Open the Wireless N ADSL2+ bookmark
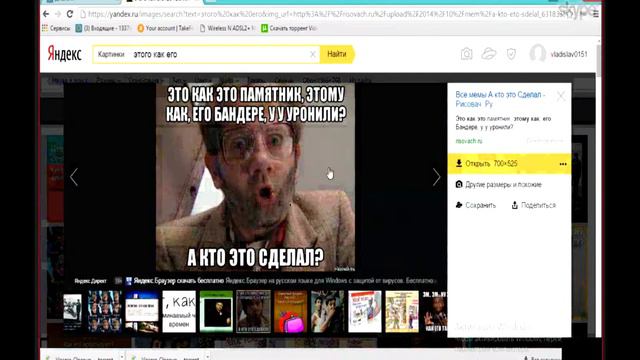This screenshot has width=640, height=360. (227, 28)
